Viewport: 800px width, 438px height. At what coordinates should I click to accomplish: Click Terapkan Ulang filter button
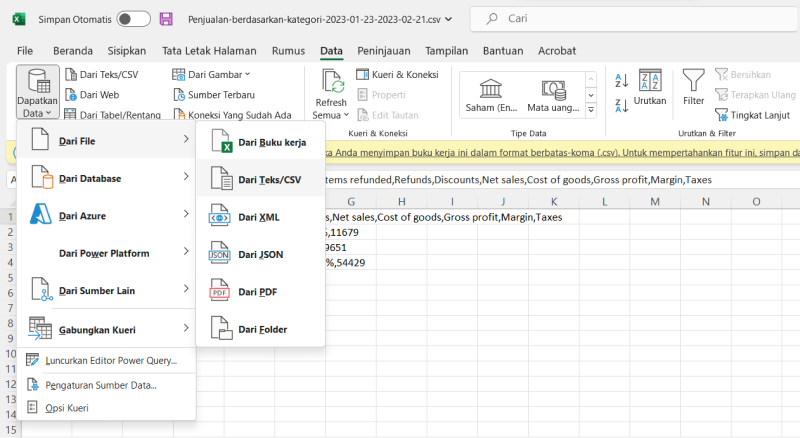[755, 95]
